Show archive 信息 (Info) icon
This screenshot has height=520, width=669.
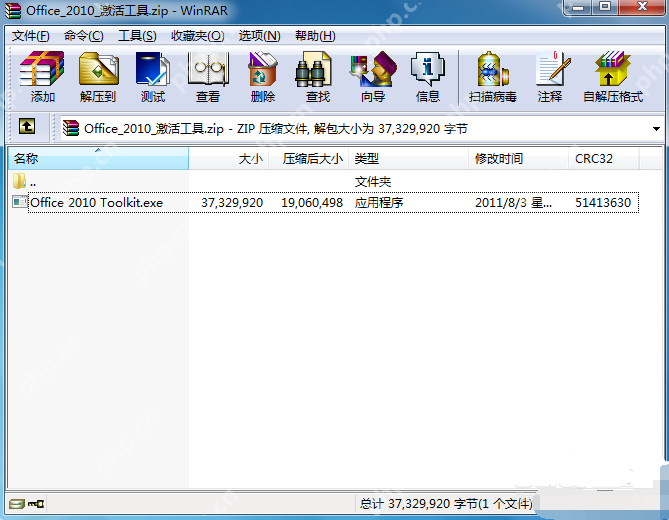(x=428, y=78)
